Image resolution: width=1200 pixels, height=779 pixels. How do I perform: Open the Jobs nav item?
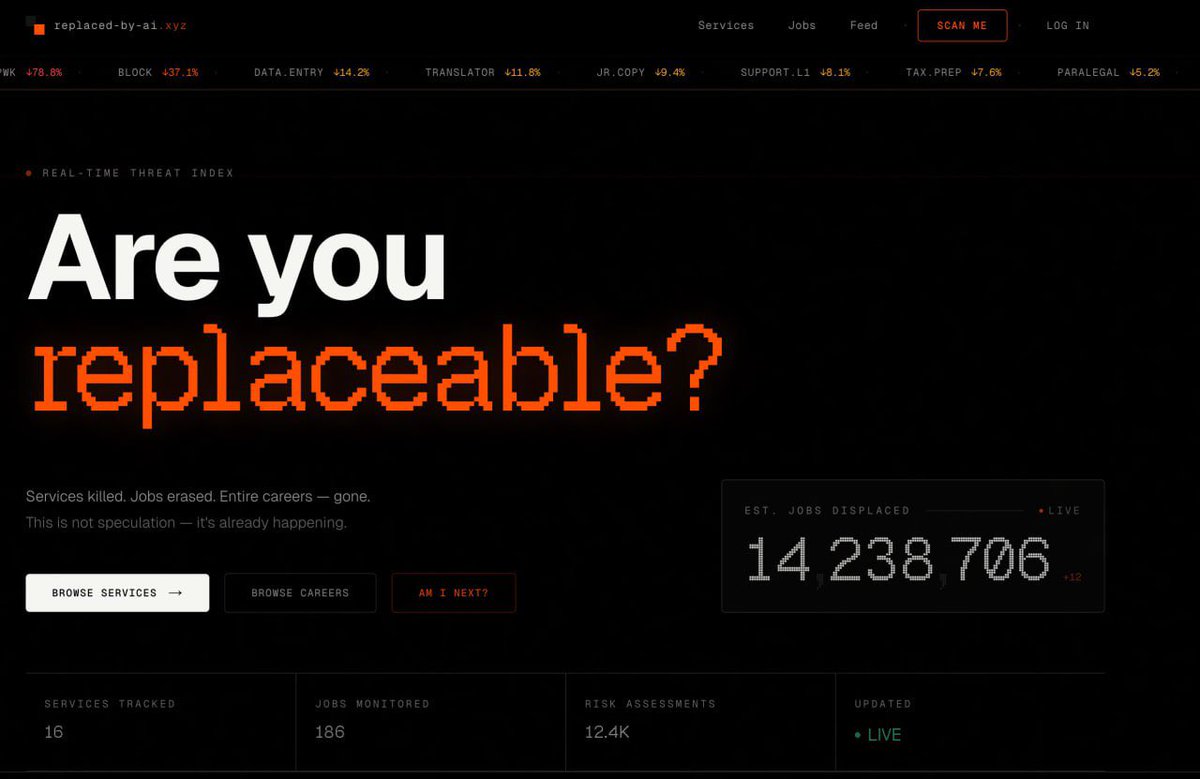802,26
